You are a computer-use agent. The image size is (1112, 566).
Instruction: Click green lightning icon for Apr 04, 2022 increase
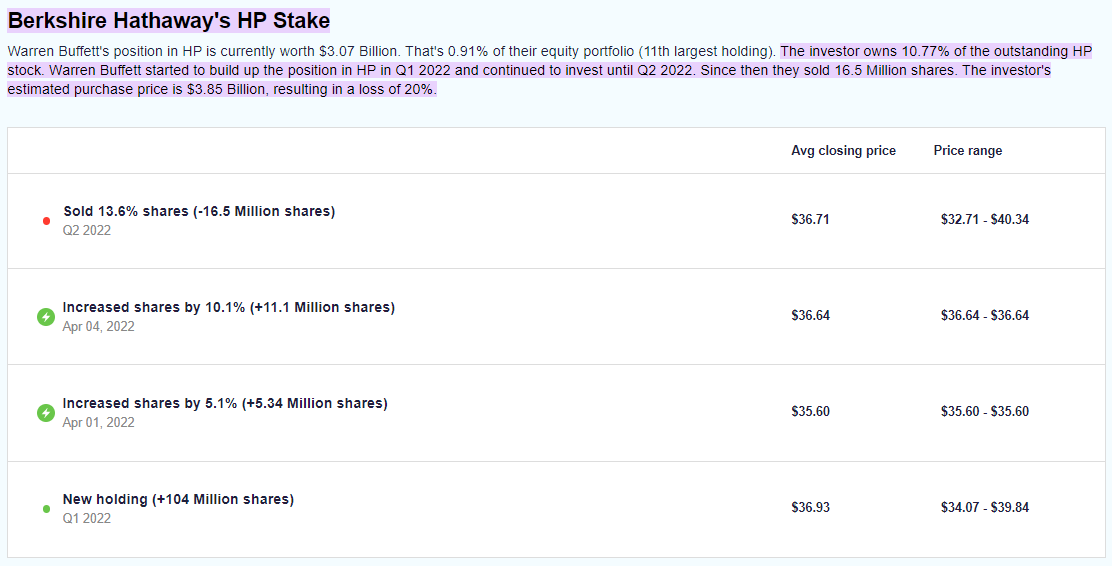(46, 317)
